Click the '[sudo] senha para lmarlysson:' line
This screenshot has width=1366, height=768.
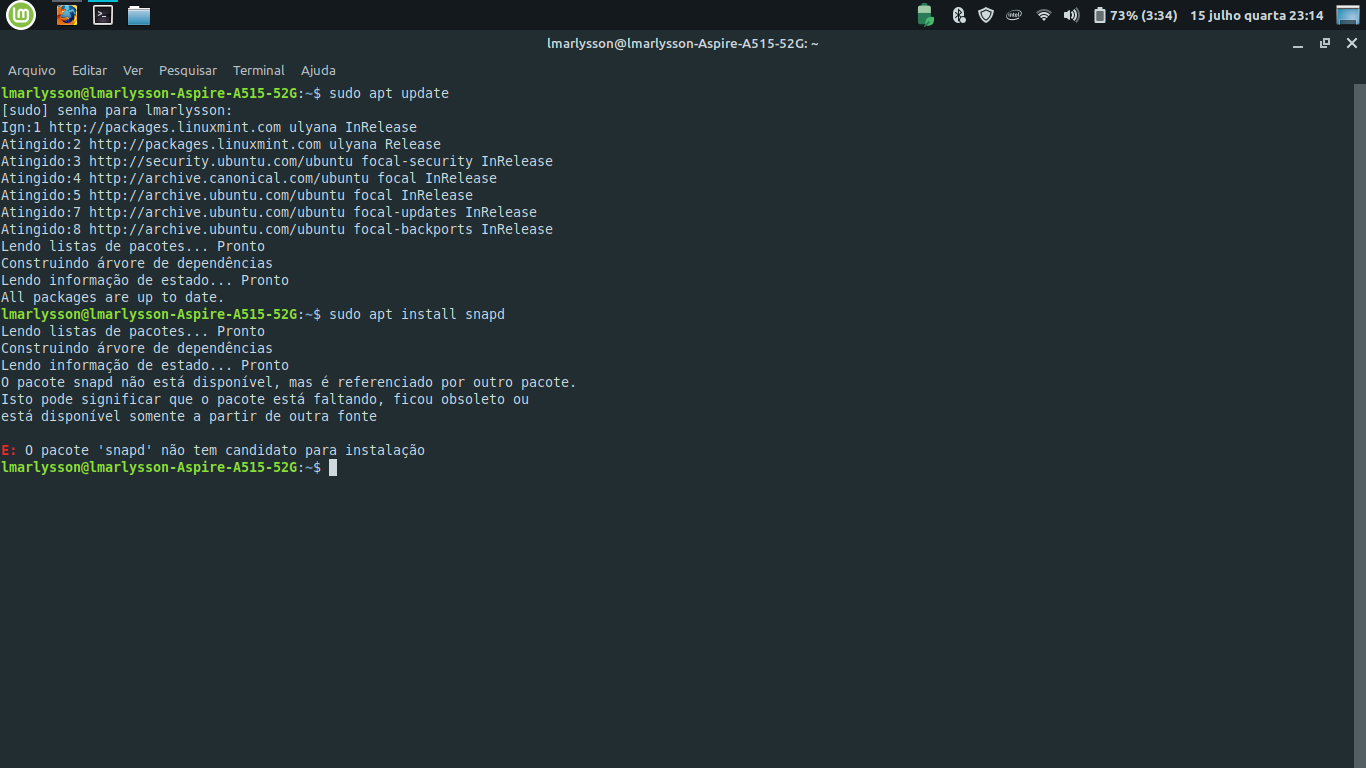(x=117, y=110)
